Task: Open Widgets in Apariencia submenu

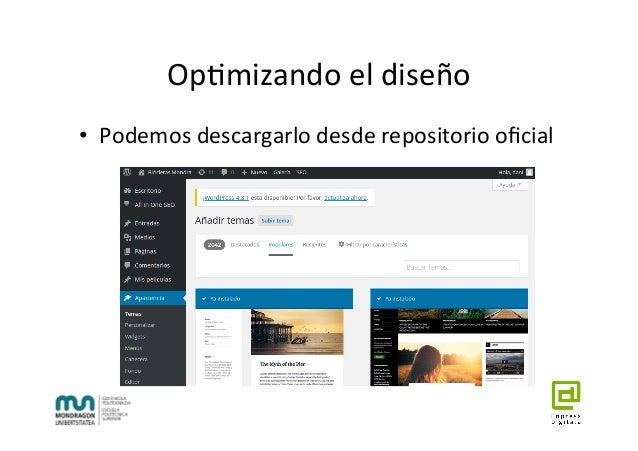Action: [135, 337]
